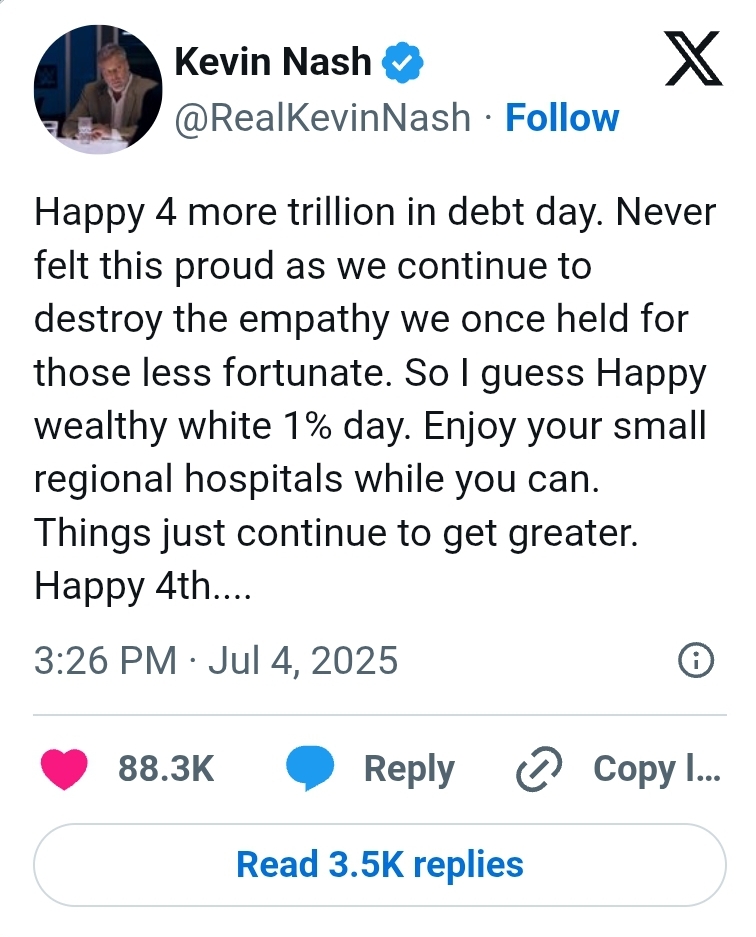Screen dimensions: 756x937
Task: Click the blue verified badge
Action: click(x=405, y=63)
